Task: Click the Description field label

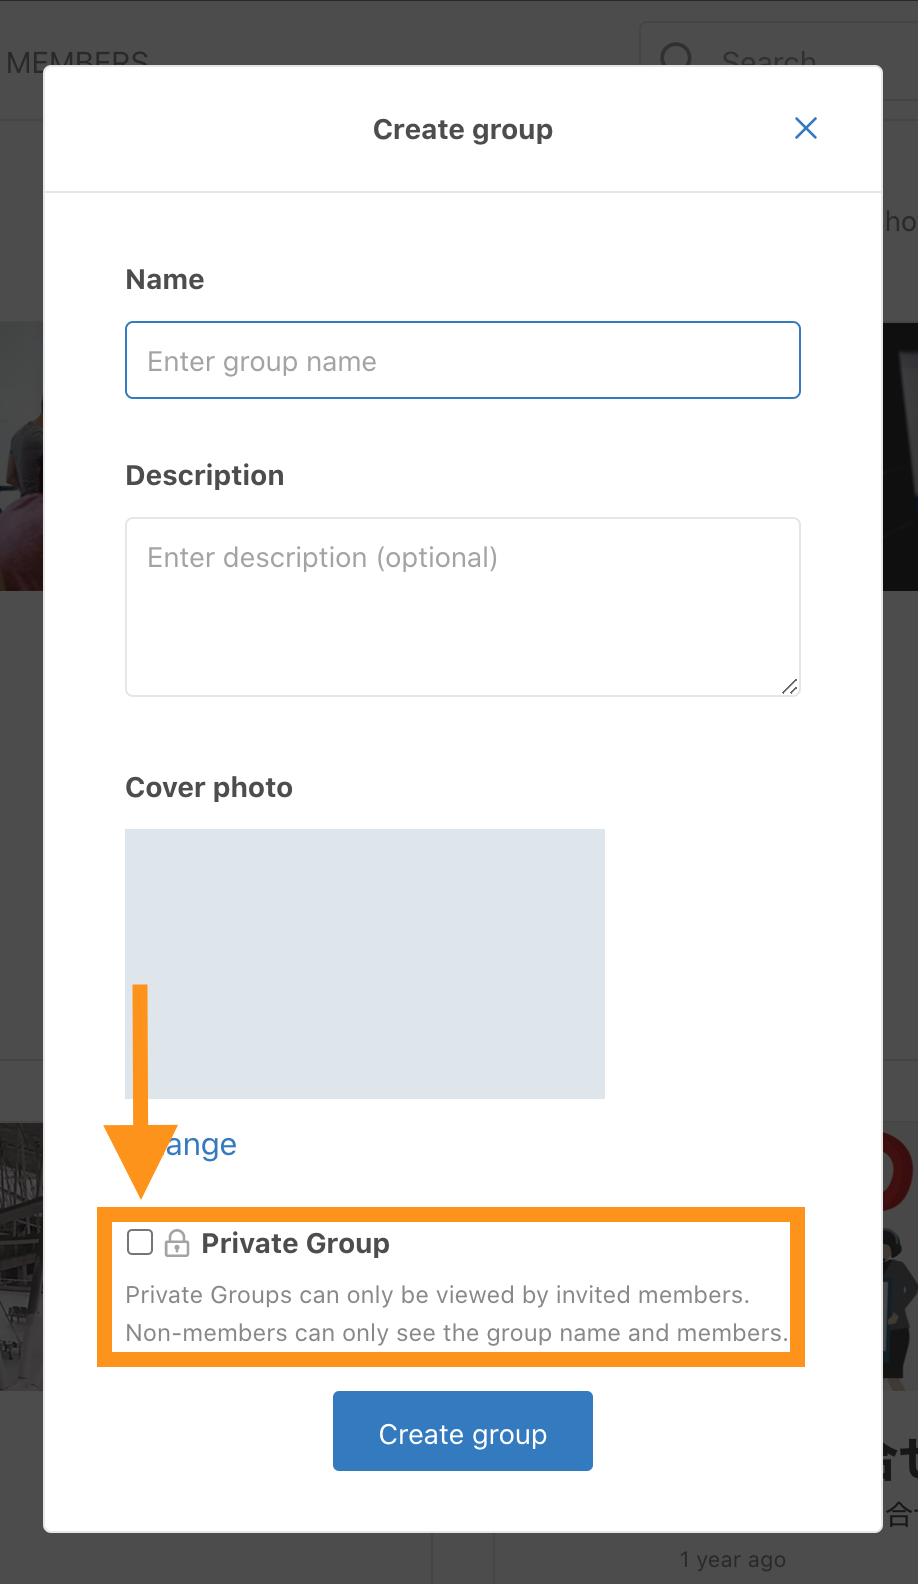Action: [x=205, y=476]
